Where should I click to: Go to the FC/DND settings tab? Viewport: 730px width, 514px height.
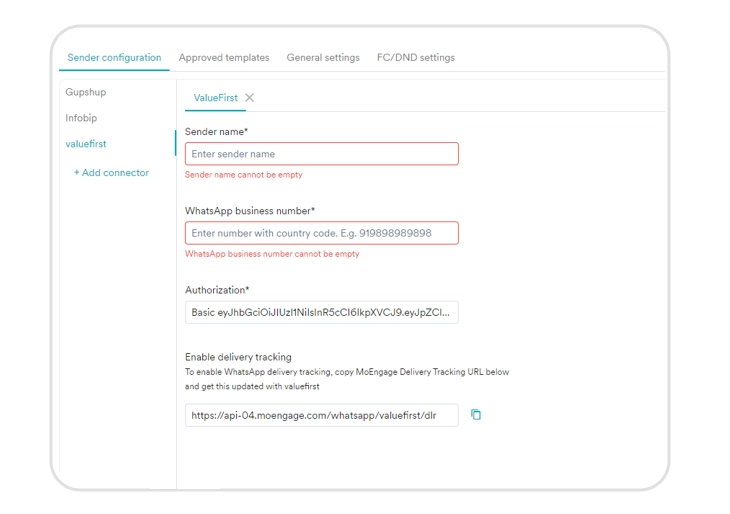pos(415,58)
